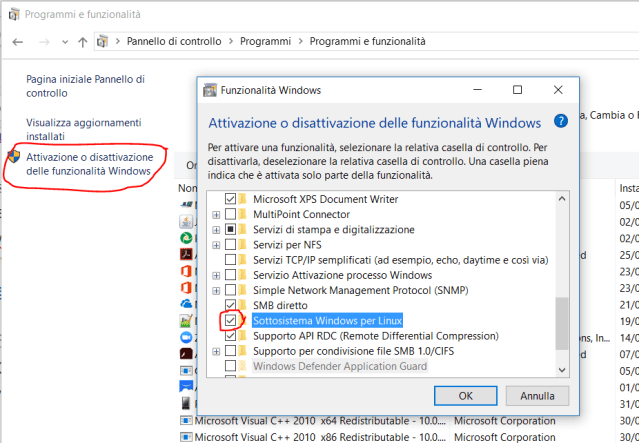The height and width of the screenshot is (443, 639).
Task: Click the features list vertical scrollbar thumb
Action: point(561,323)
